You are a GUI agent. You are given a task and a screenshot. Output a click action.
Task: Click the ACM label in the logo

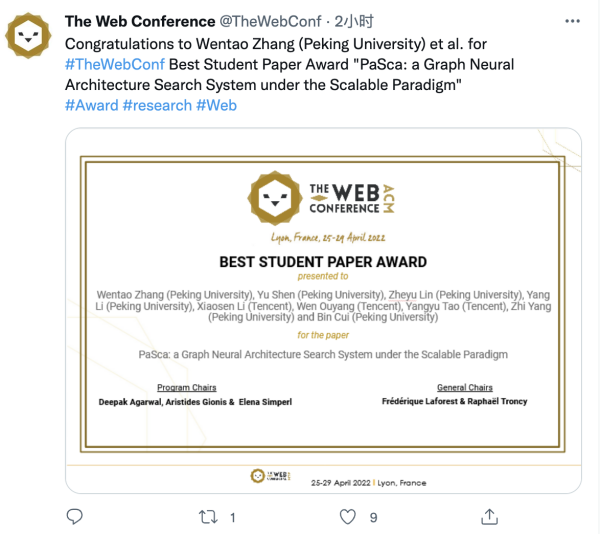pos(389,194)
